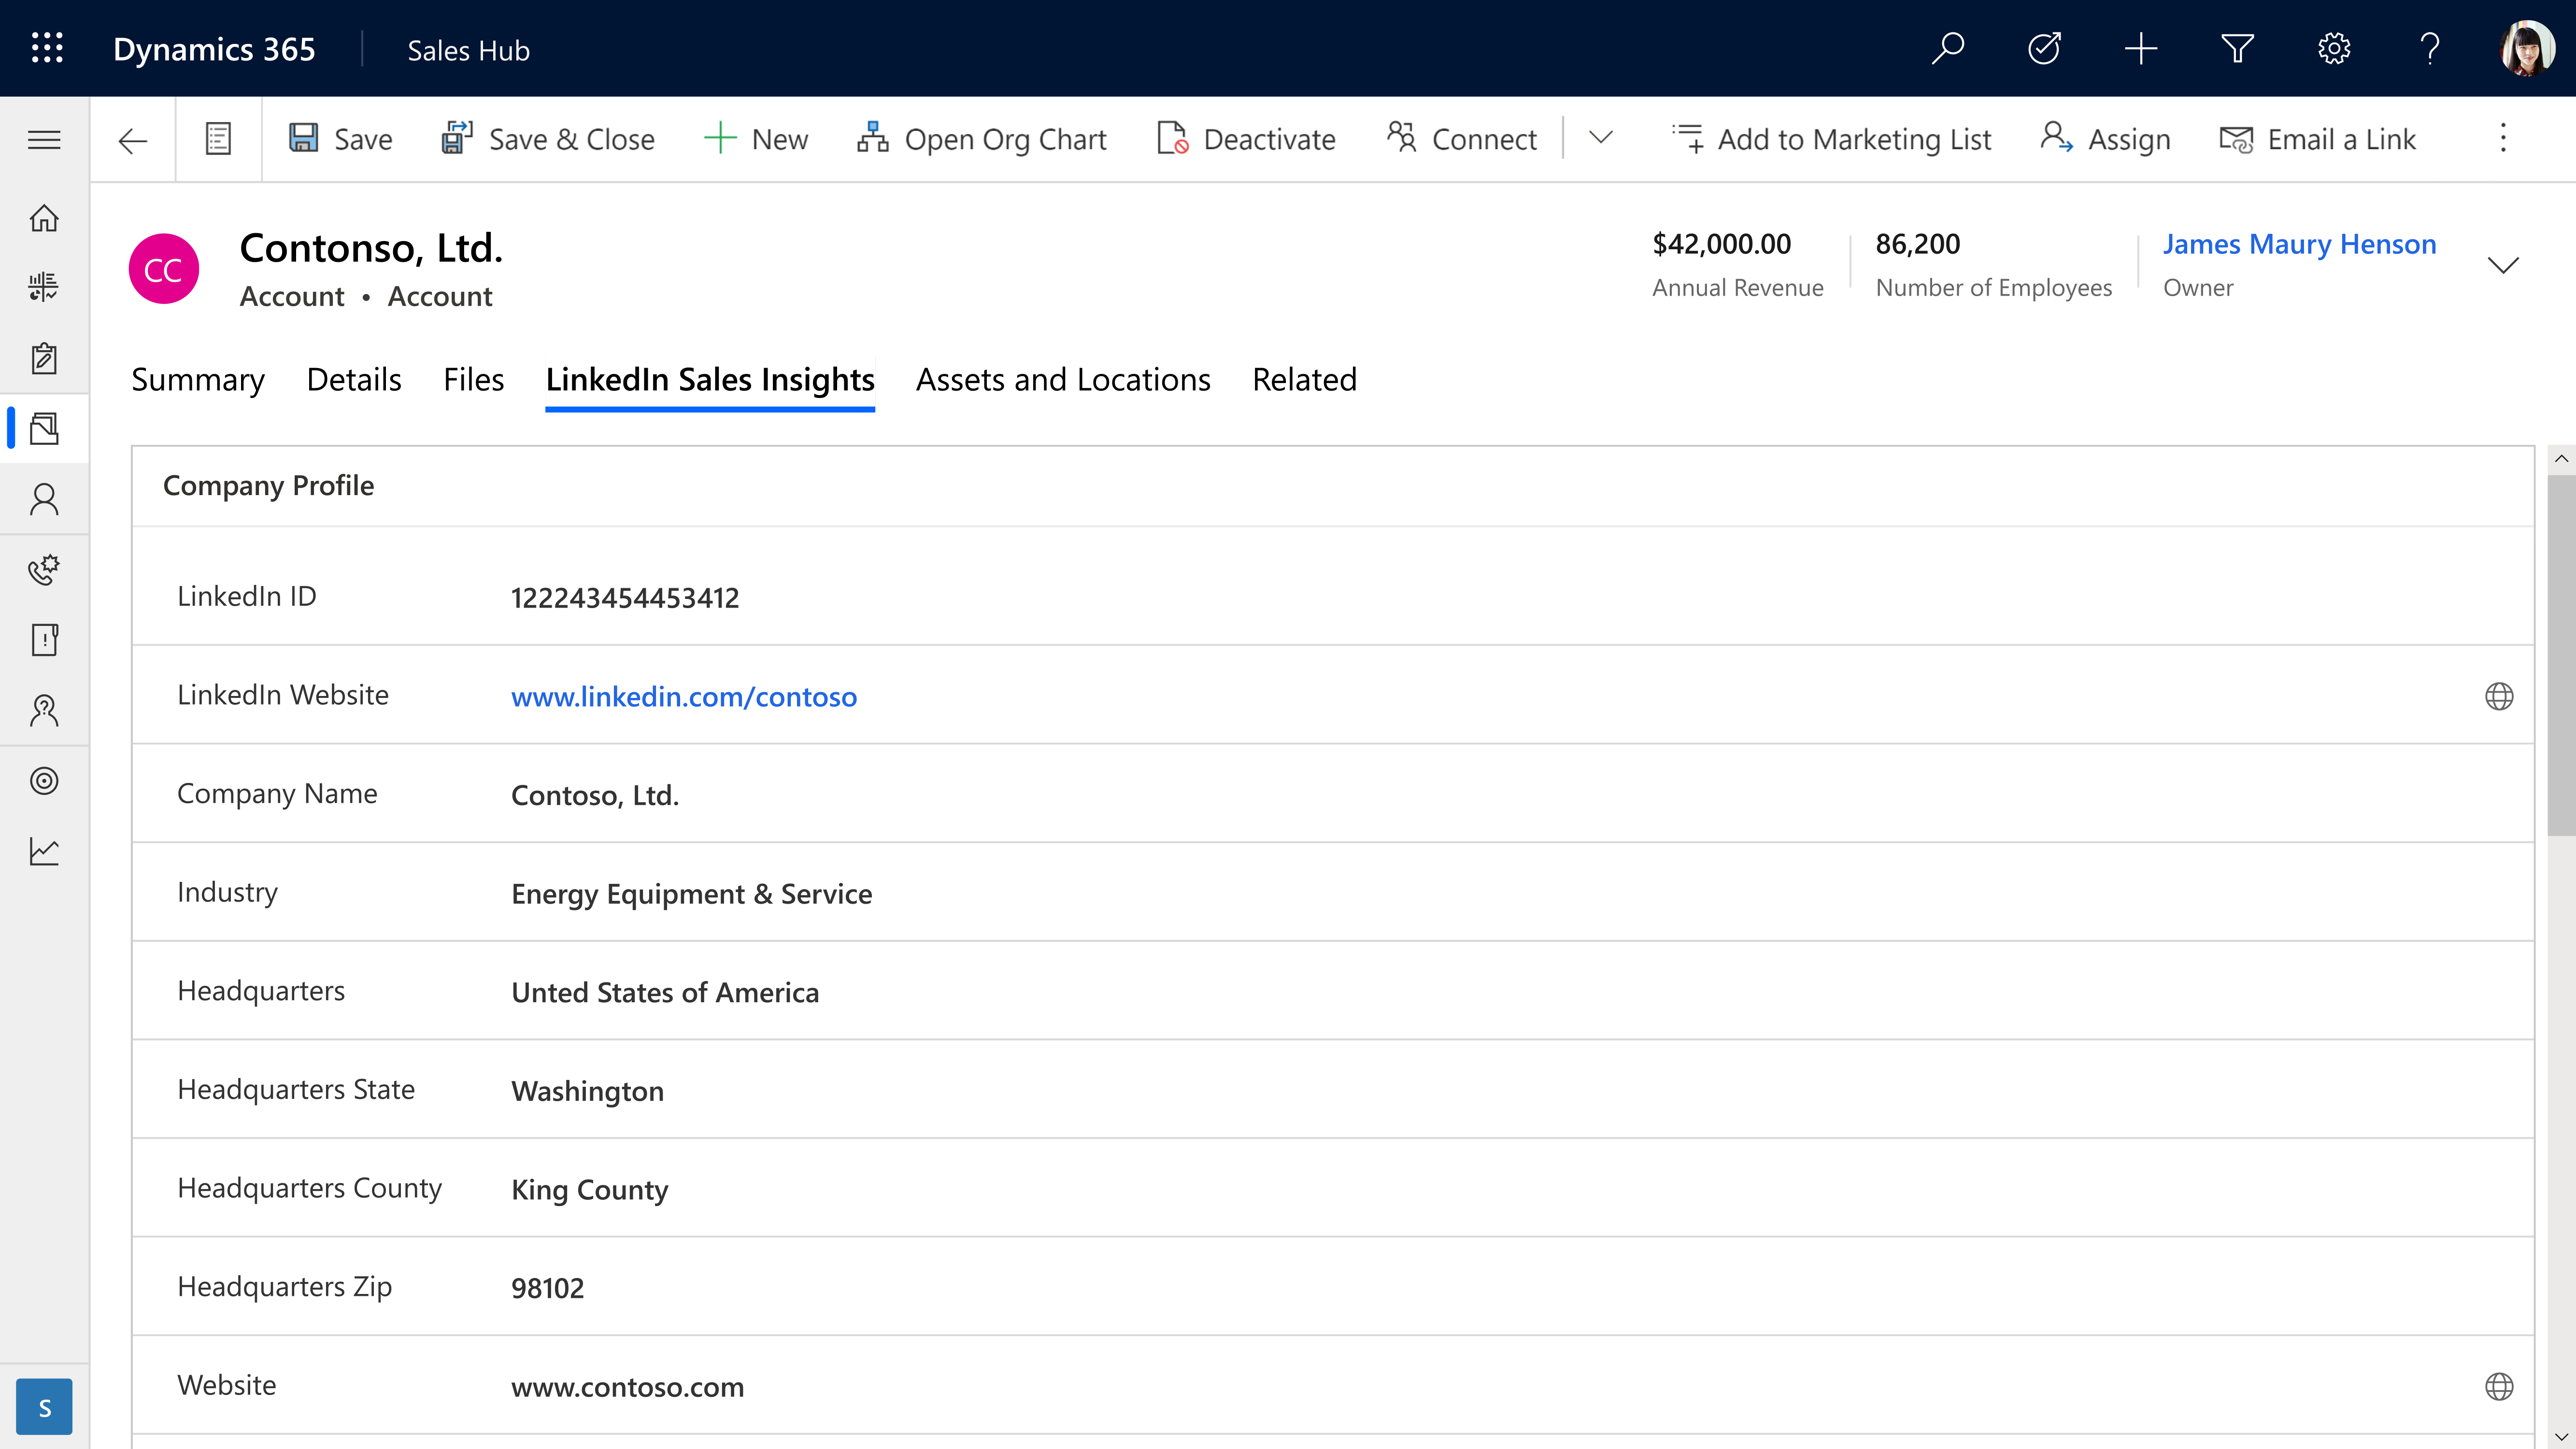
Task: Switch to the Summary tab
Action: pyautogui.click(x=197, y=379)
